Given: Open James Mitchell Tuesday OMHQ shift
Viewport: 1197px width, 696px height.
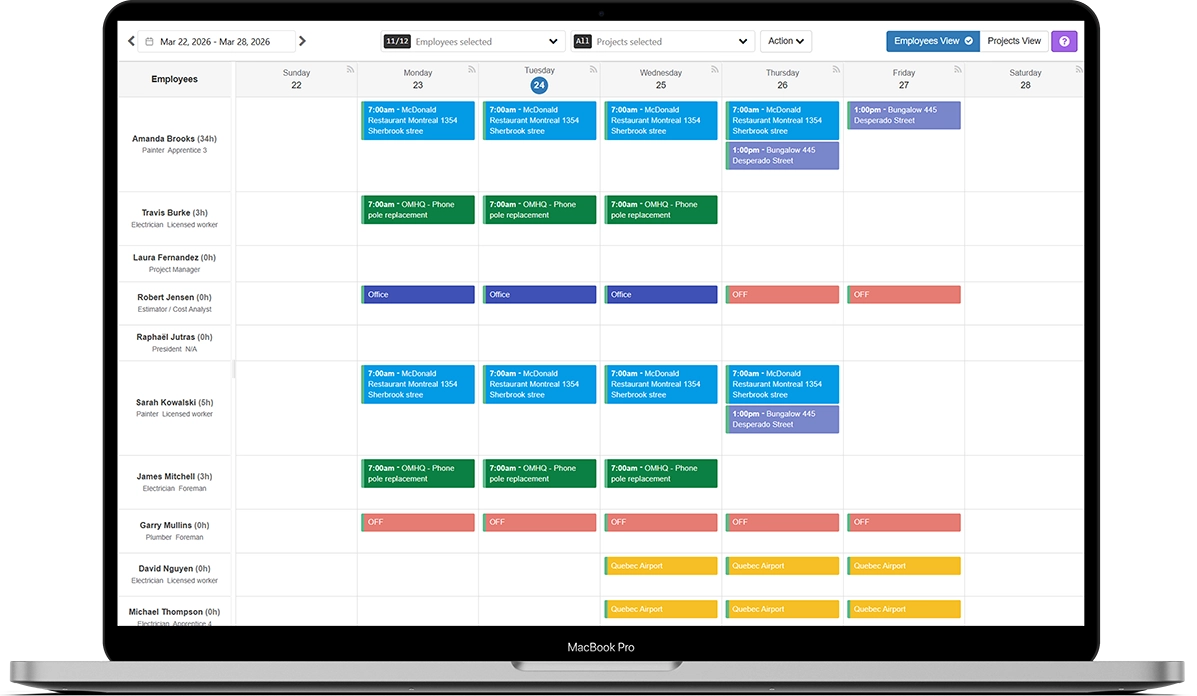Looking at the screenshot, I should coord(539,473).
